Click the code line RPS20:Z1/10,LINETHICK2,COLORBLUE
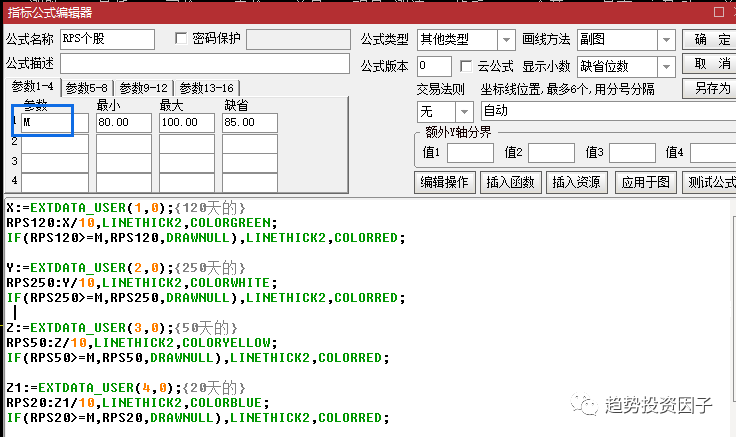736x437 pixels. (x=138, y=403)
